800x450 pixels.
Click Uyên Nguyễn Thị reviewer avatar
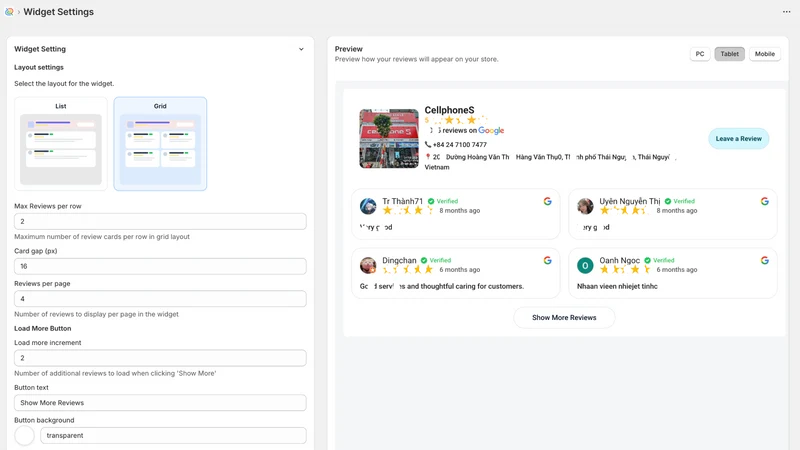click(x=585, y=206)
